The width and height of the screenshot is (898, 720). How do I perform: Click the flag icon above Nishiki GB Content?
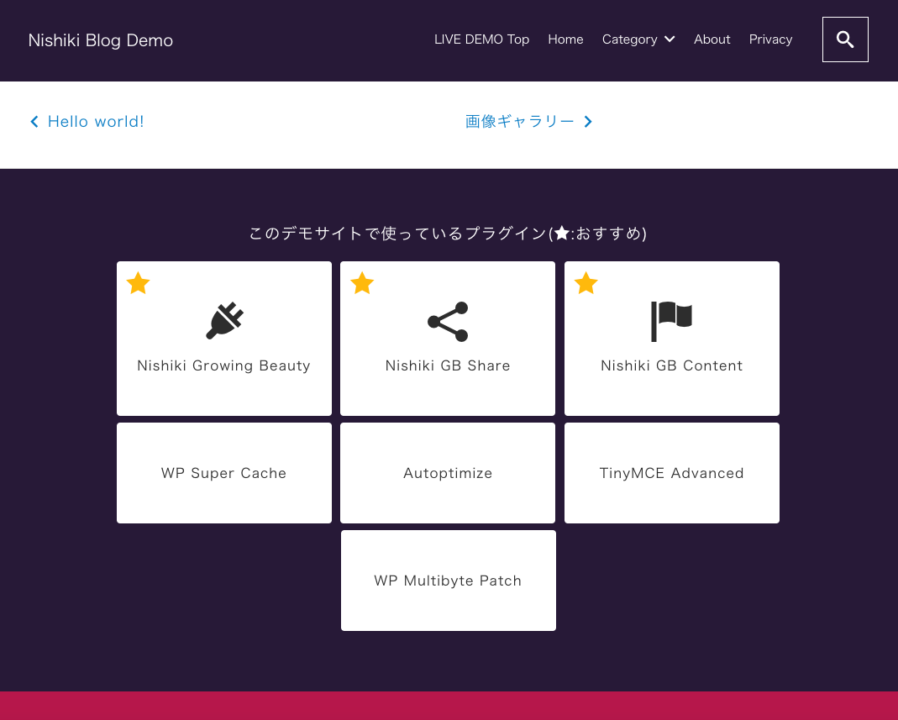pyautogui.click(x=671, y=321)
